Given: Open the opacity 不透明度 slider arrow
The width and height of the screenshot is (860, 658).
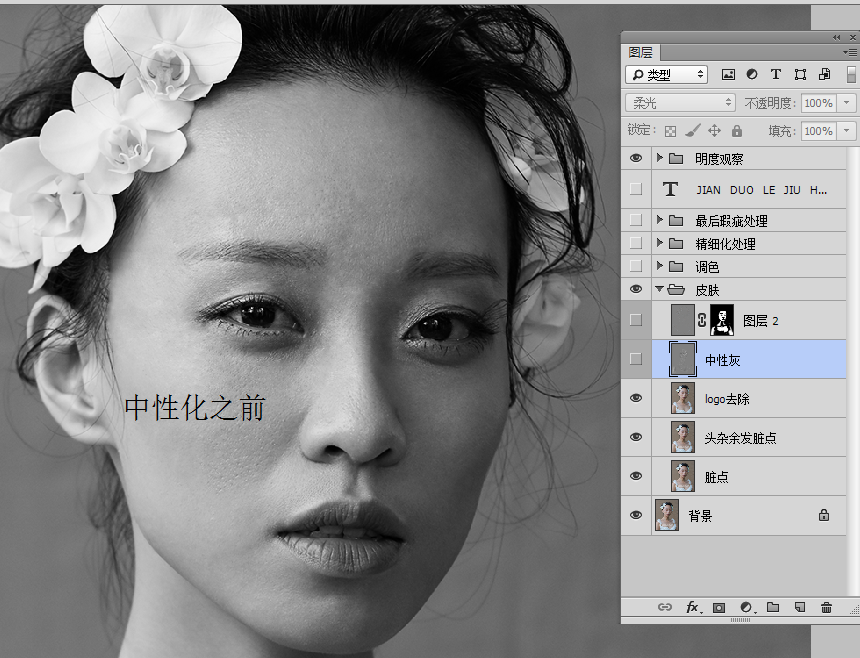Looking at the screenshot, I should 848,103.
